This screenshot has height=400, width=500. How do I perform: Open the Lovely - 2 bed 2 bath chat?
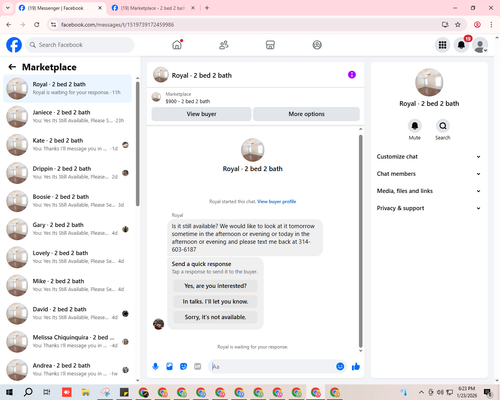pos(67,257)
